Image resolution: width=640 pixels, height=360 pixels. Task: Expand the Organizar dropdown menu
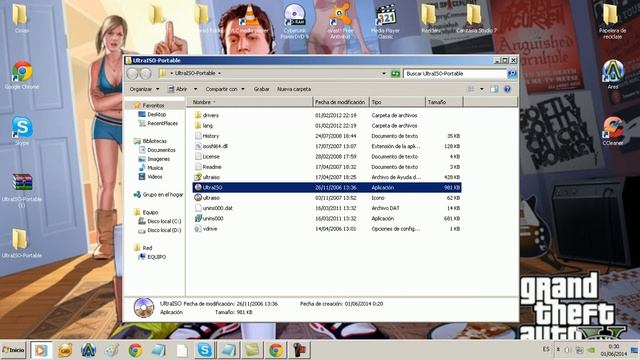tap(144, 89)
